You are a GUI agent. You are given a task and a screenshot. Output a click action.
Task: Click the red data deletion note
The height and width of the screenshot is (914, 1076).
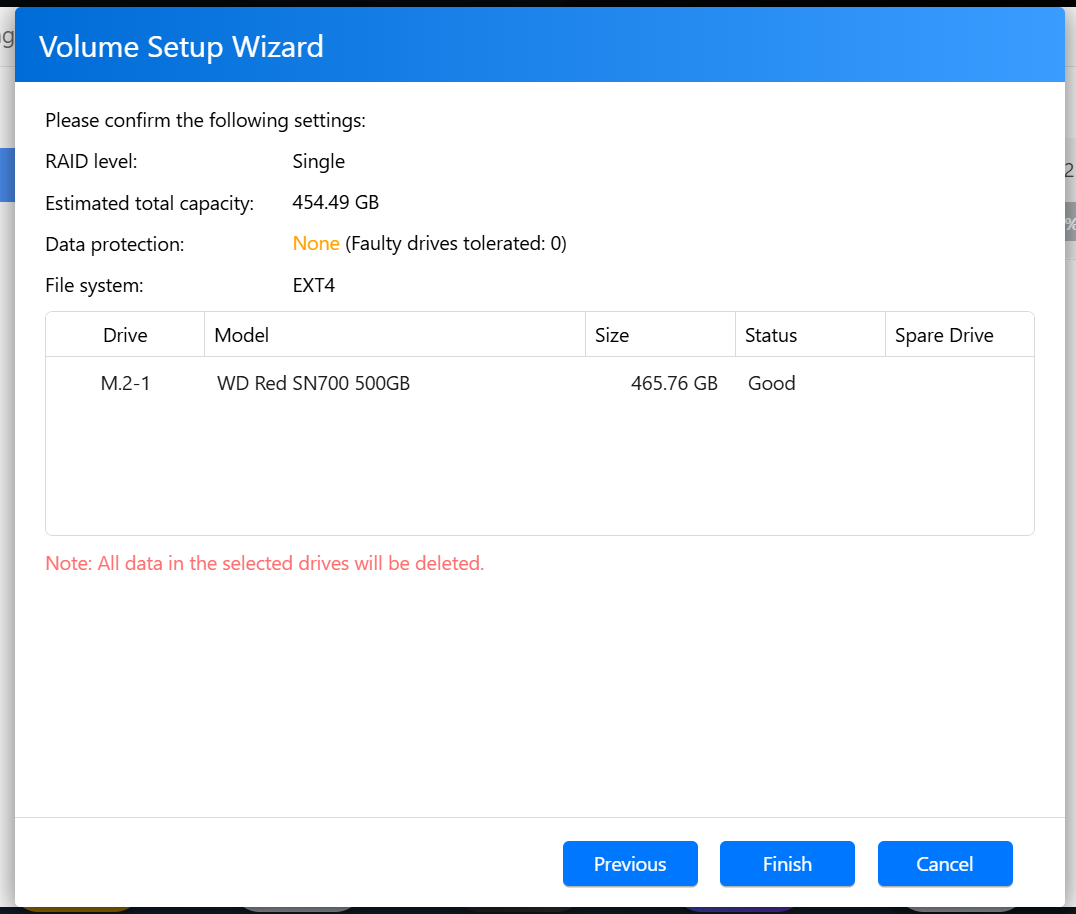tap(265, 563)
